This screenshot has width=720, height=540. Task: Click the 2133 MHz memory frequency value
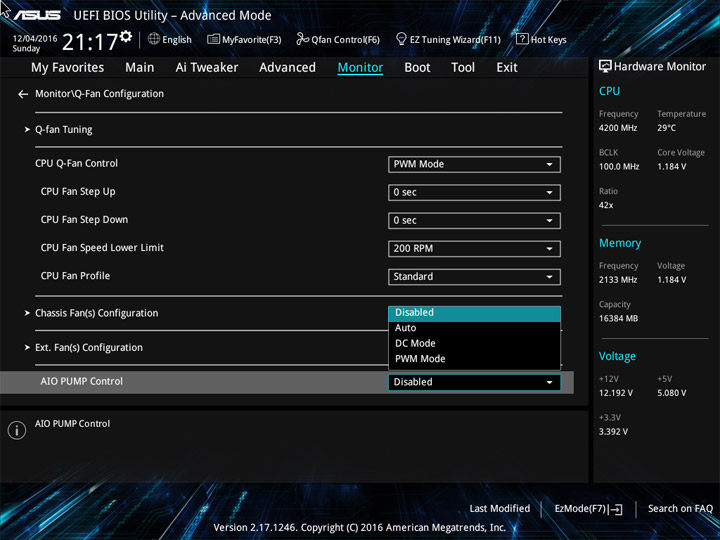coord(618,280)
